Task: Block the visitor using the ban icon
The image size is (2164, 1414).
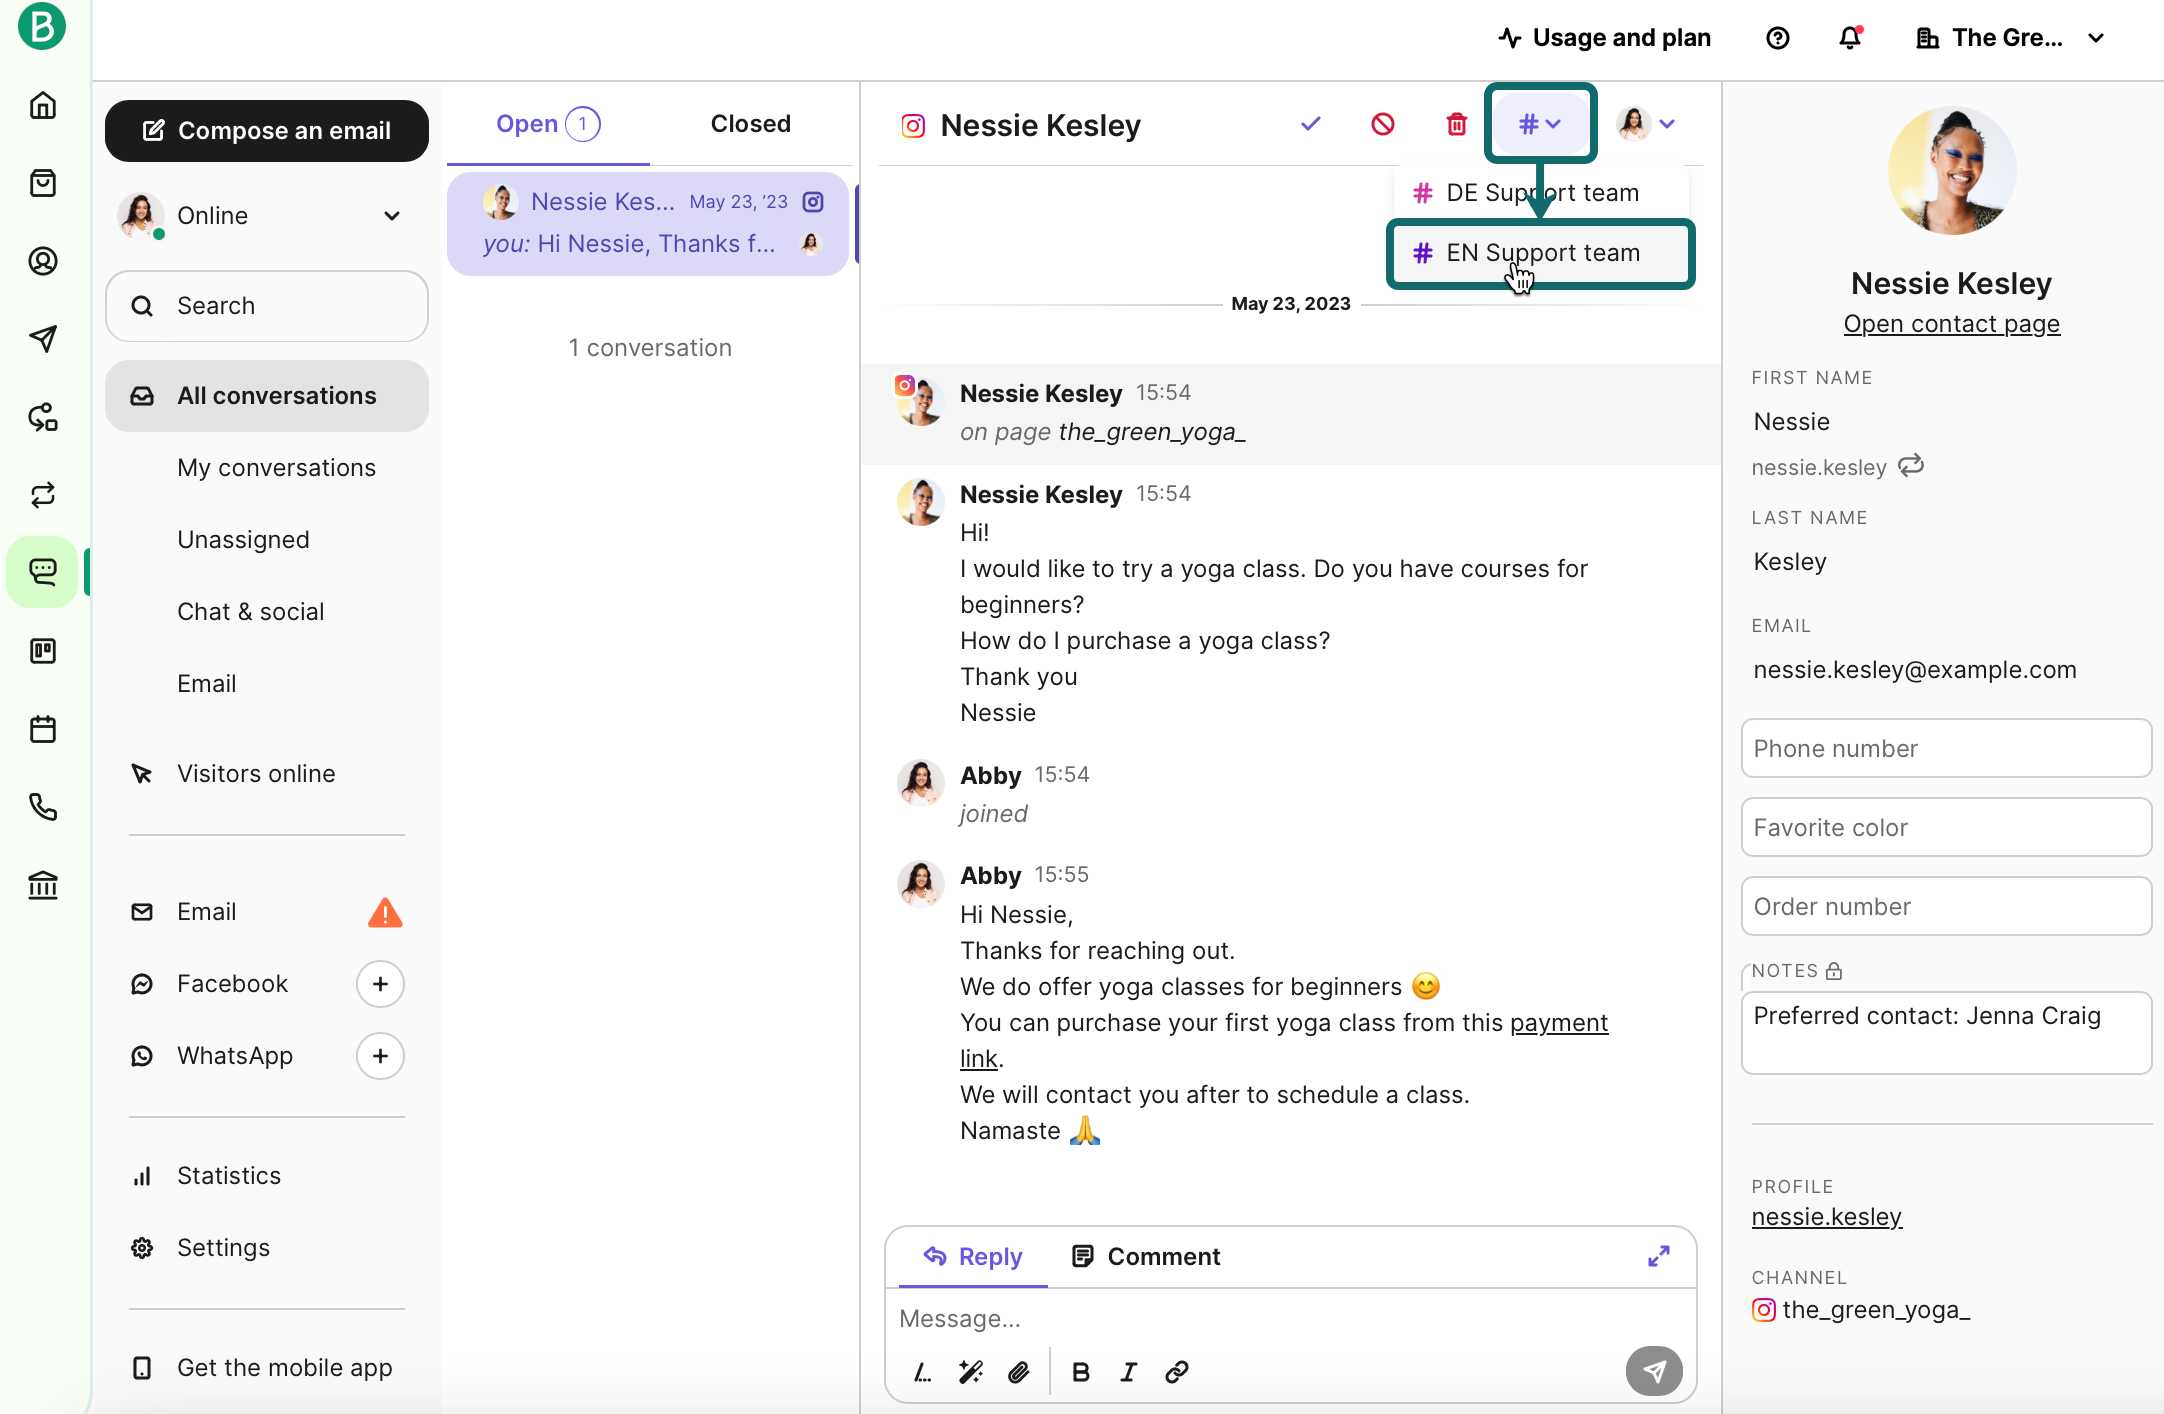Action: [1383, 124]
